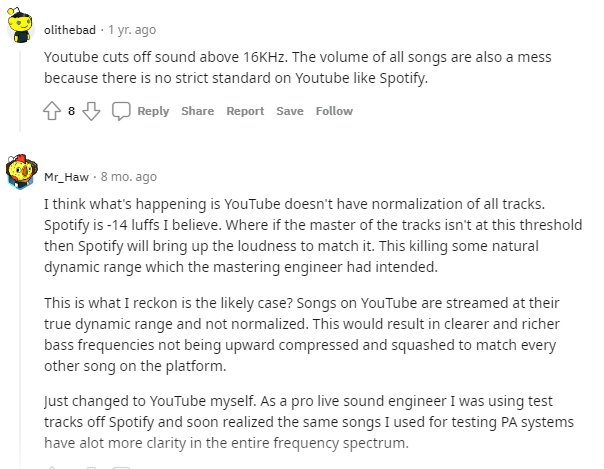
Task: Upvote olithebad's comment
Action: pos(52,111)
